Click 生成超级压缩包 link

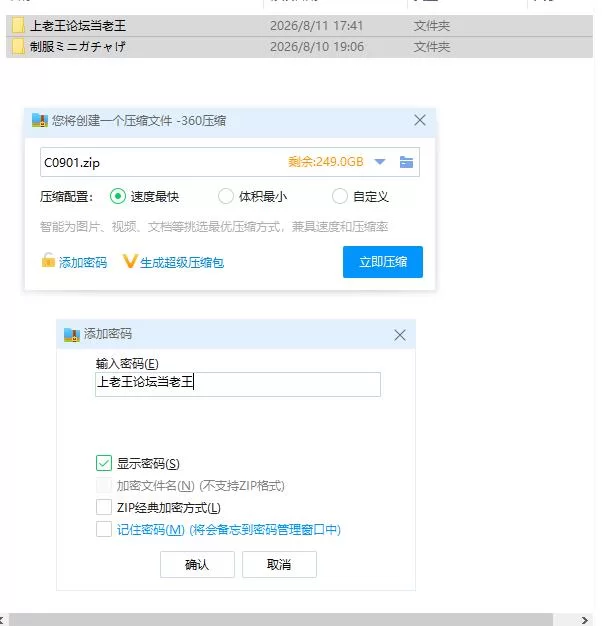pyautogui.click(x=182, y=262)
